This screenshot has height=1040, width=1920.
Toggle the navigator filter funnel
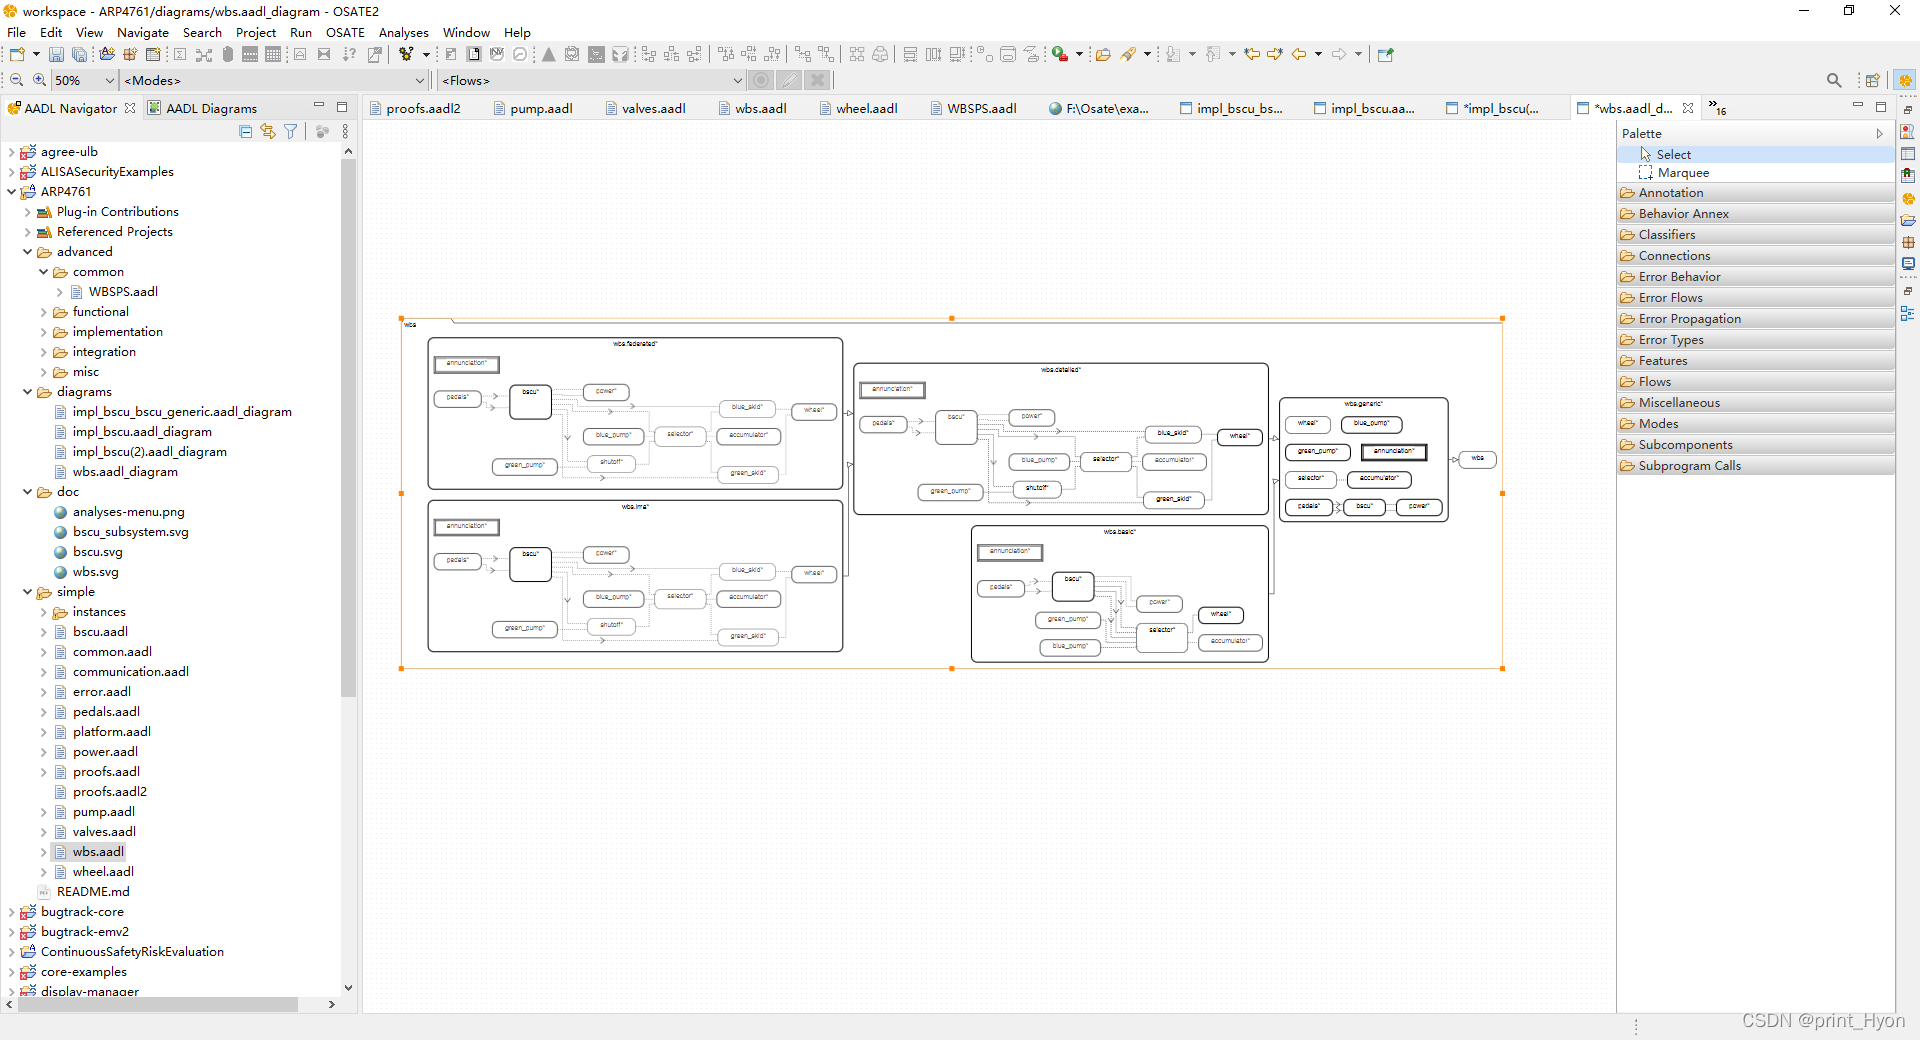click(291, 131)
